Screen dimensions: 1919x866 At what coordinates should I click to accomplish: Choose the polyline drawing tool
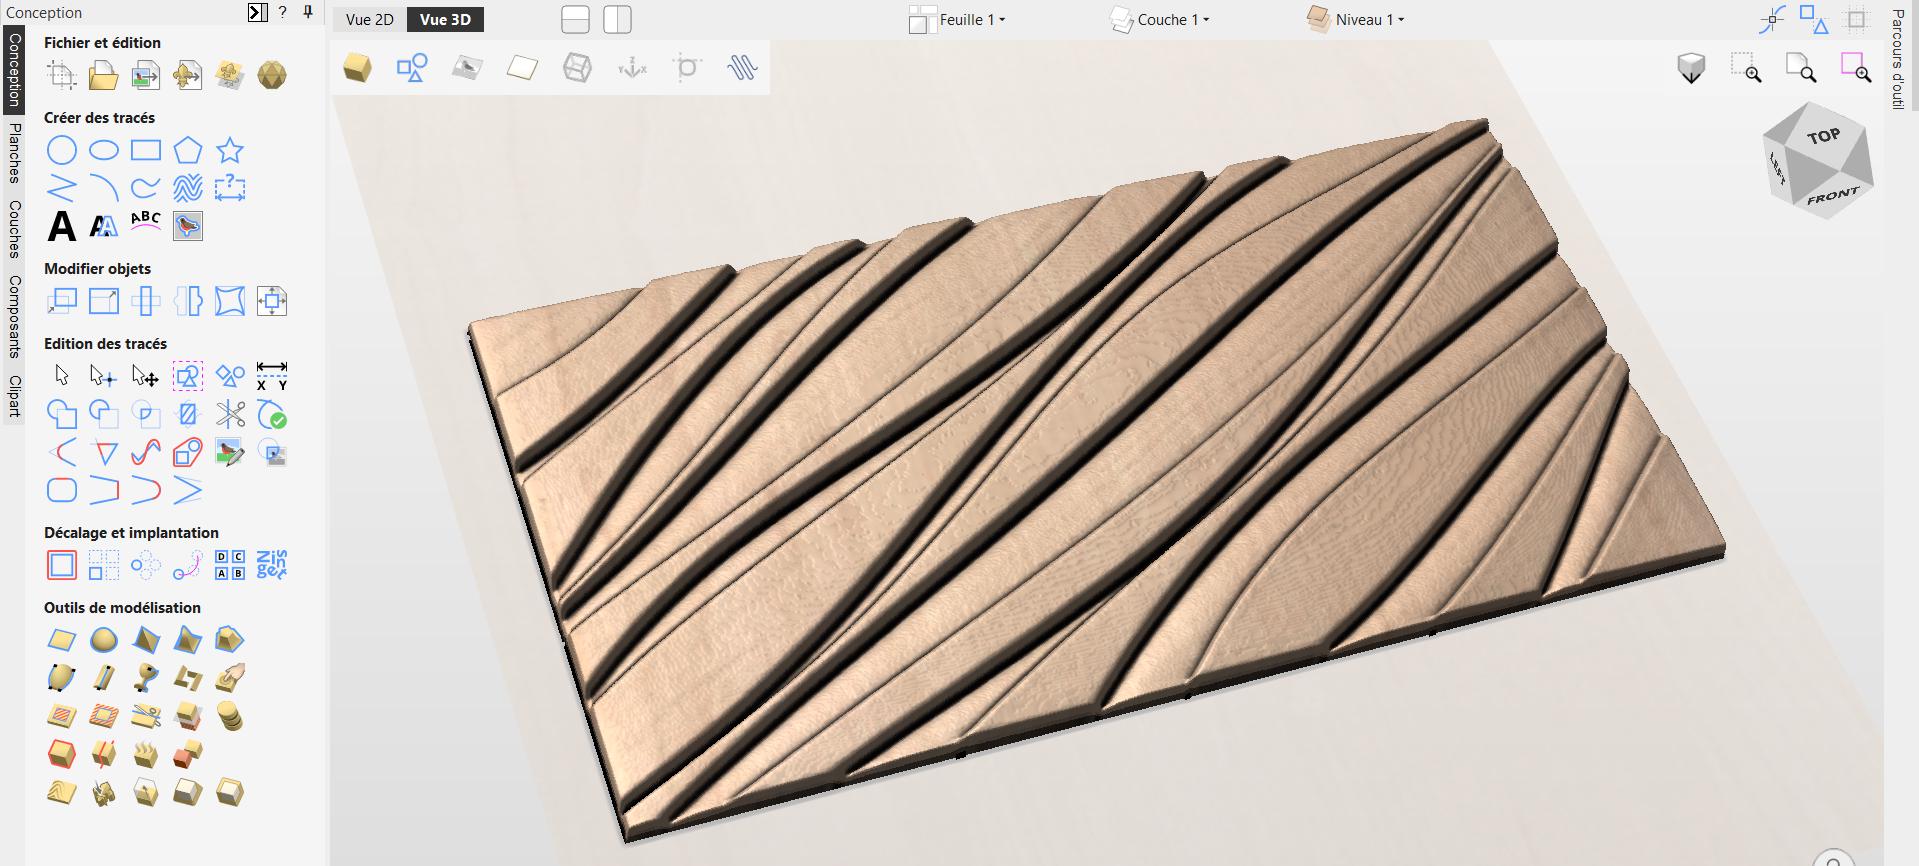click(62, 188)
